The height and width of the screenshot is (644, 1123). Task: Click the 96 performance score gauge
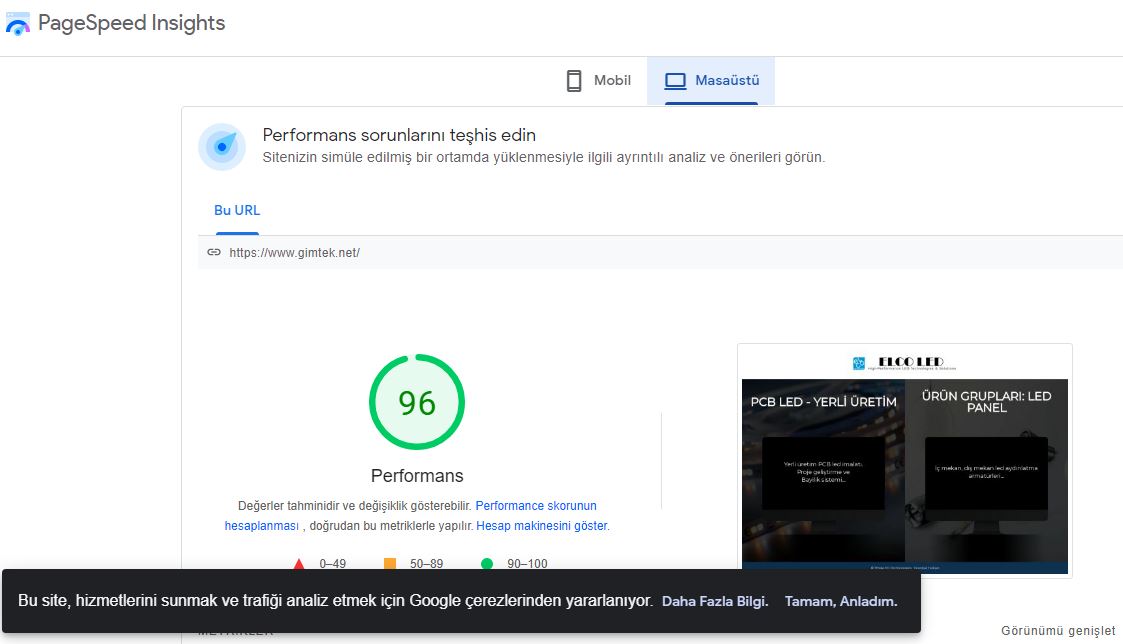tap(417, 402)
